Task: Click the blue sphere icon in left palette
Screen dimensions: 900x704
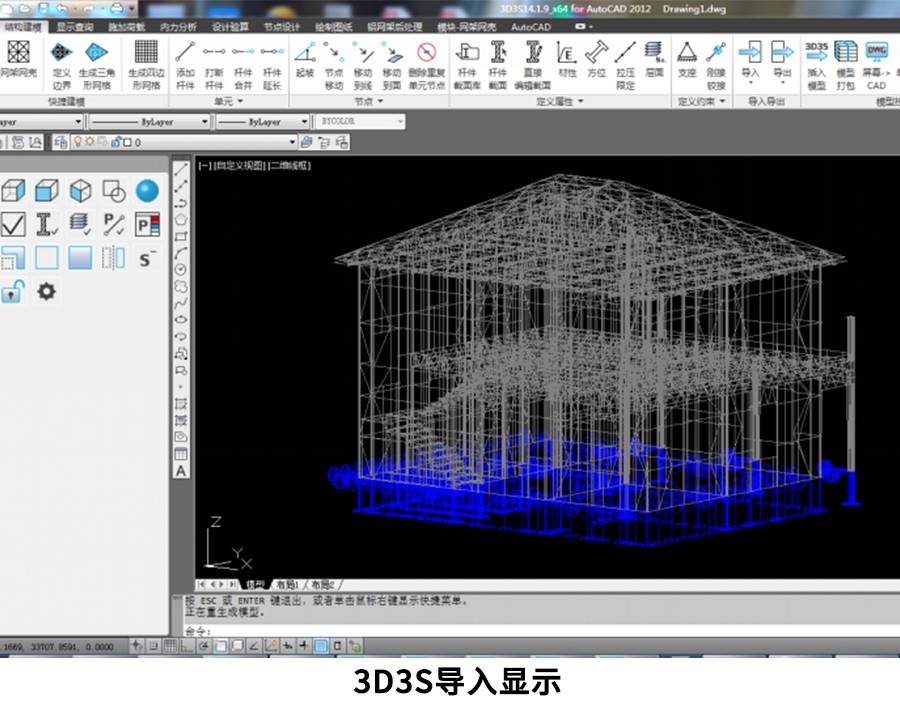Action: (x=148, y=191)
